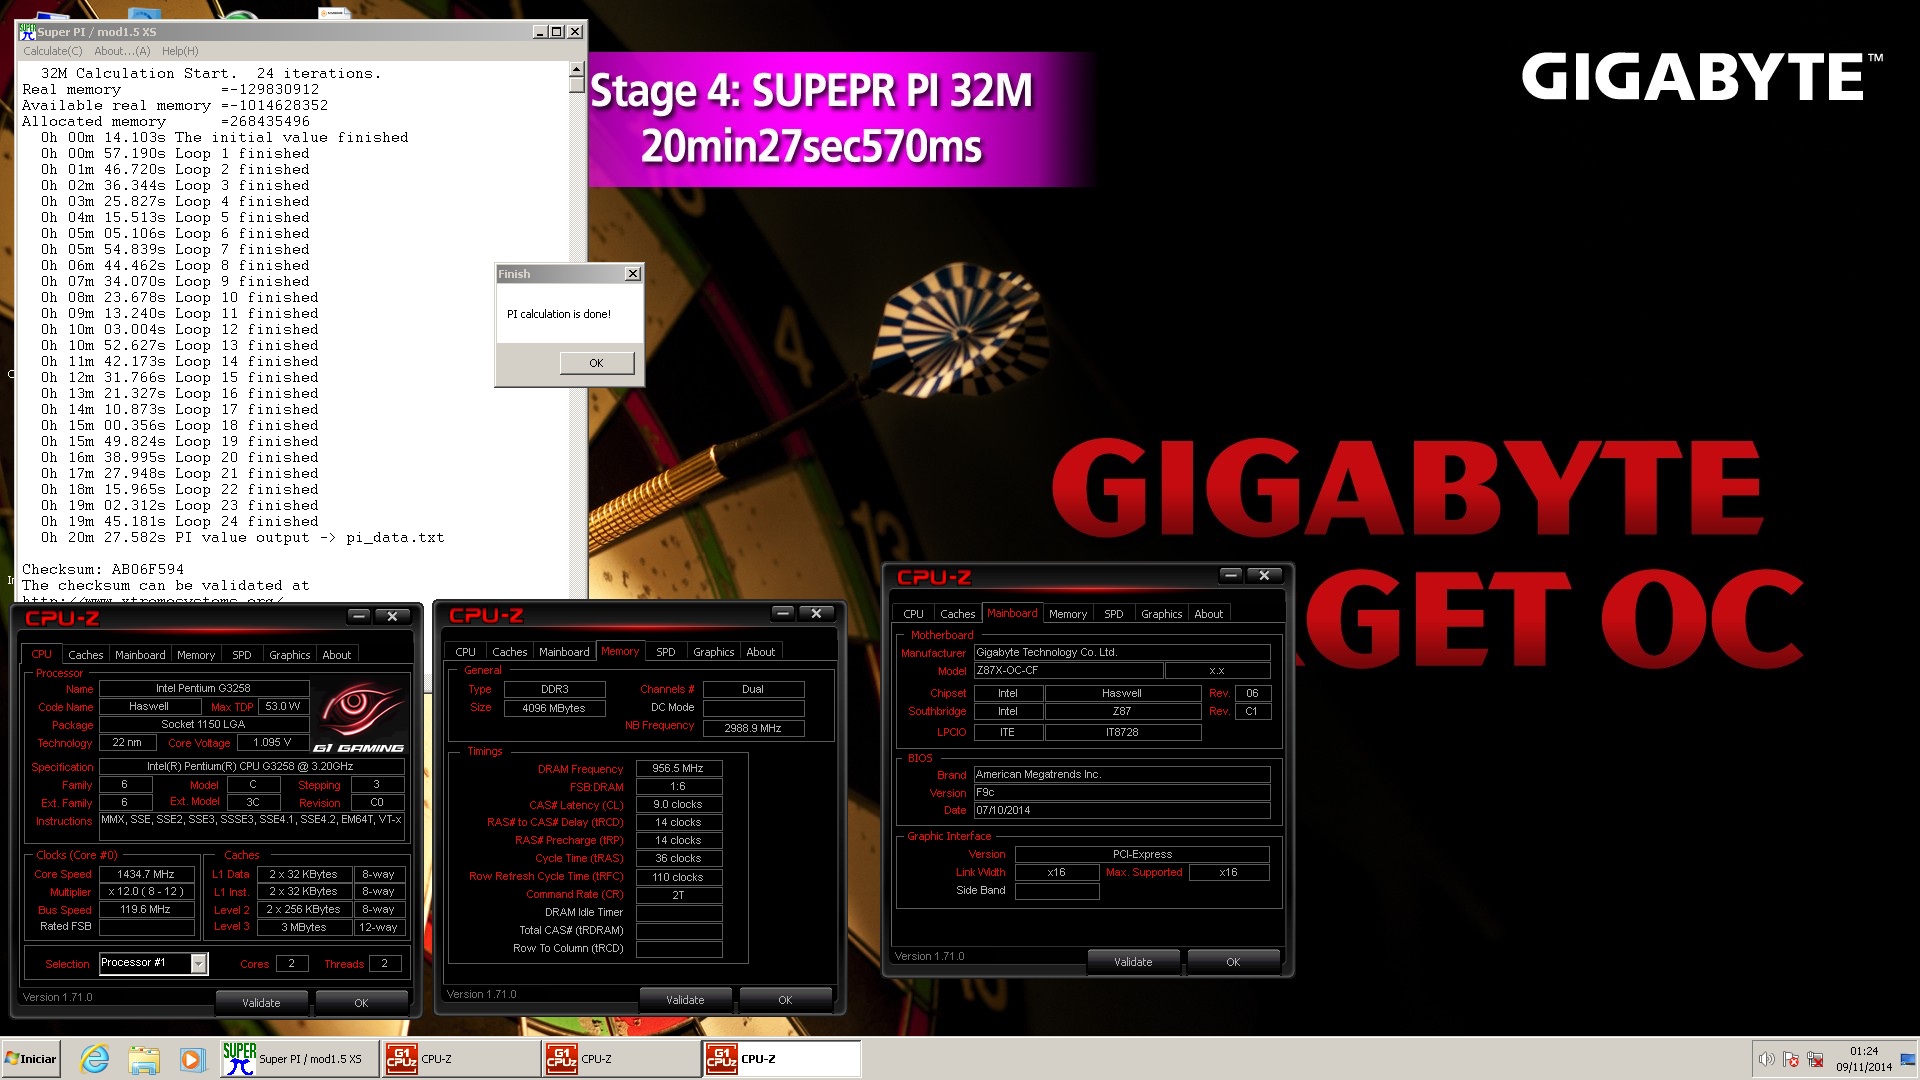
Task: Click DRAM Frequency value 956.5 MHz
Action: pos(678,769)
